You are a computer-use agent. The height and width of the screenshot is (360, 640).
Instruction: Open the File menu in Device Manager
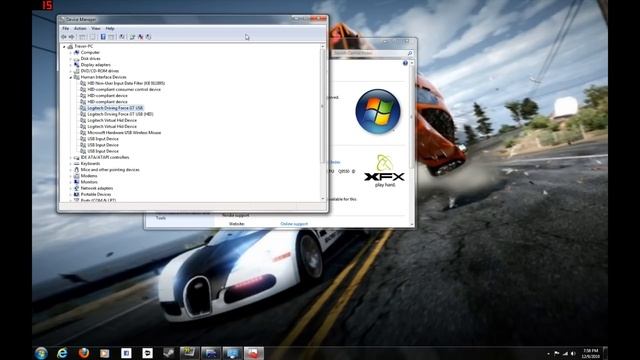pos(66,29)
